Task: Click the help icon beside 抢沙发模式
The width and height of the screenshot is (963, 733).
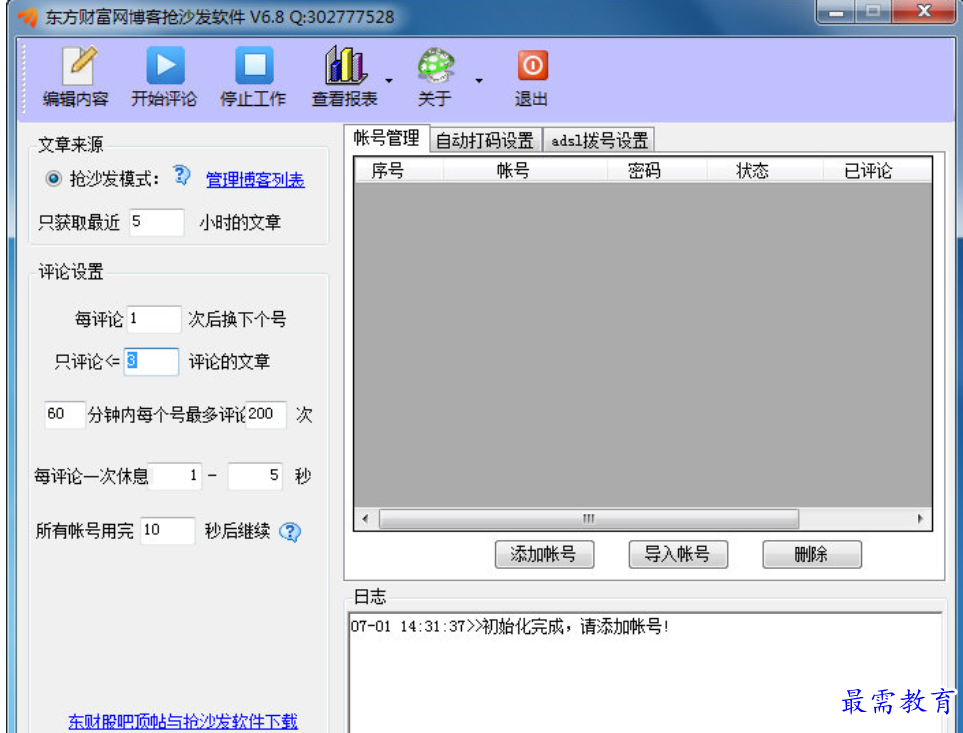Action: [181, 176]
